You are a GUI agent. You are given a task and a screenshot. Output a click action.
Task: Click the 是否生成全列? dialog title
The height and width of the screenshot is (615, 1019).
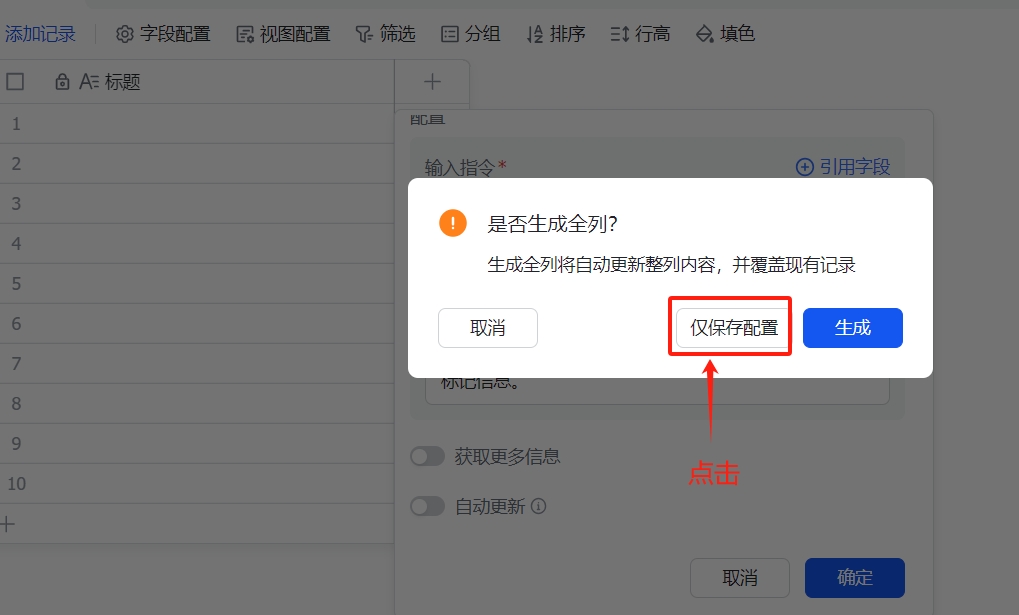552,224
